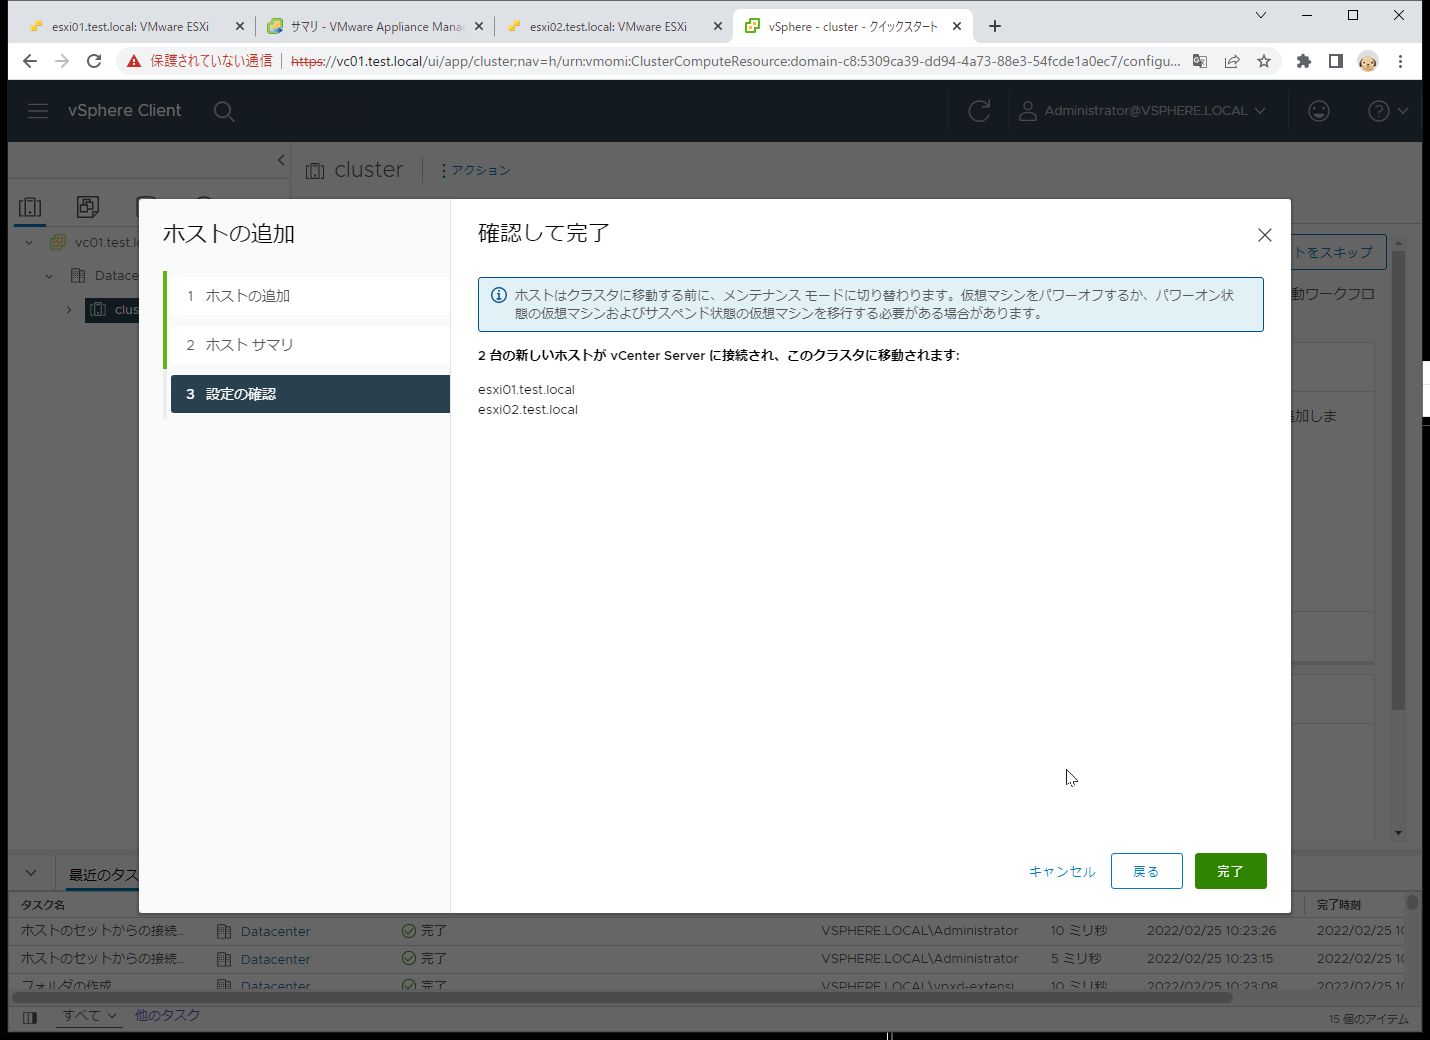Select host name esxi02.test.local in the list
Image resolution: width=1430 pixels, height=1040 pixels.
528,410
